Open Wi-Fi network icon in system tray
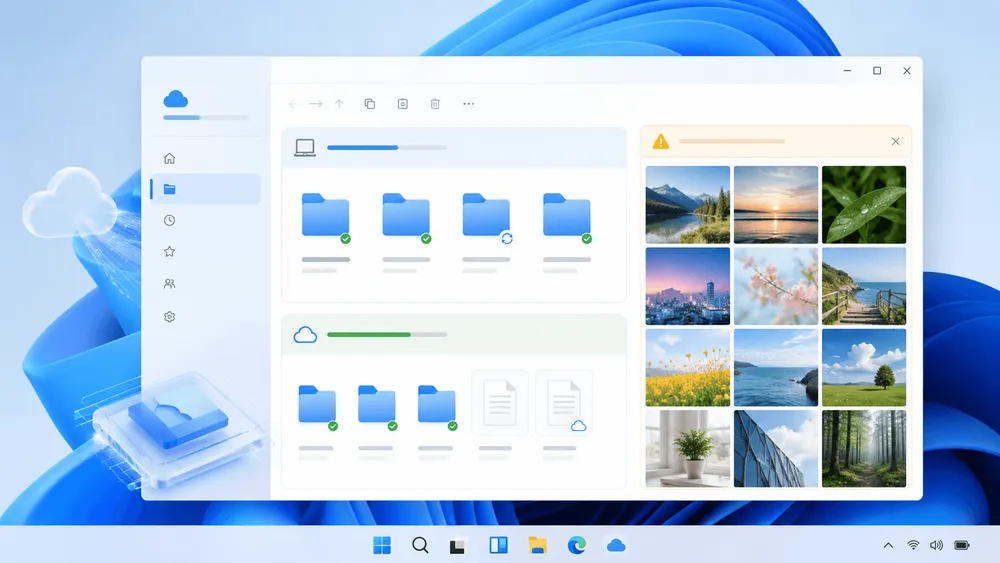1000x563 pixels. pyautogui.click(x=913, y=545)
